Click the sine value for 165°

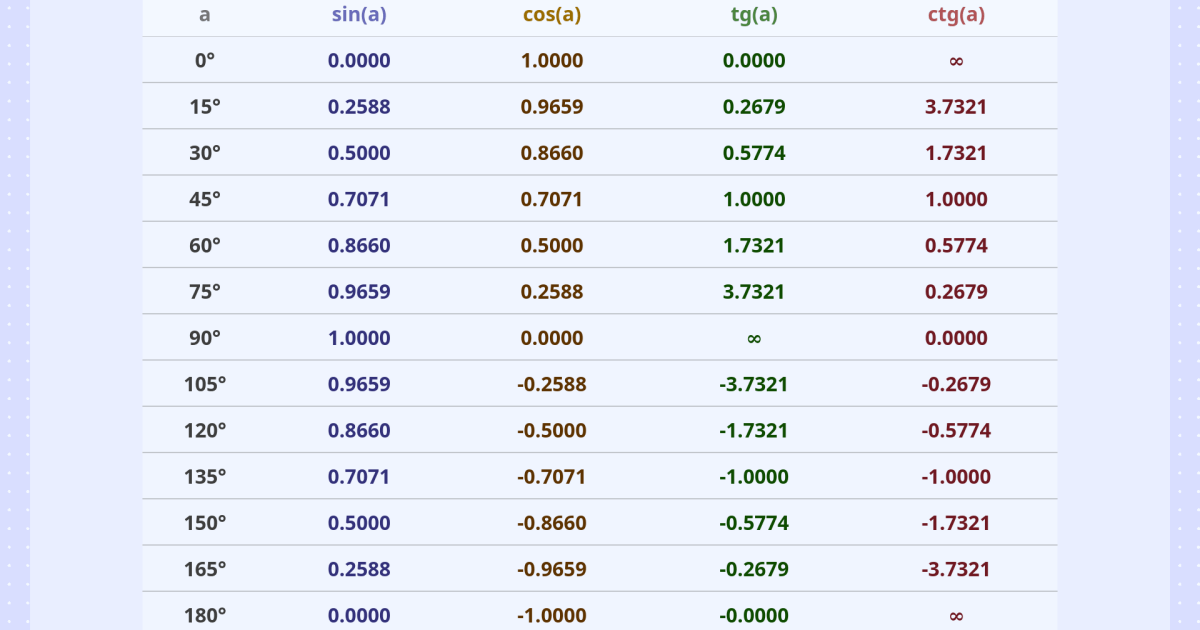pos(359,569)
